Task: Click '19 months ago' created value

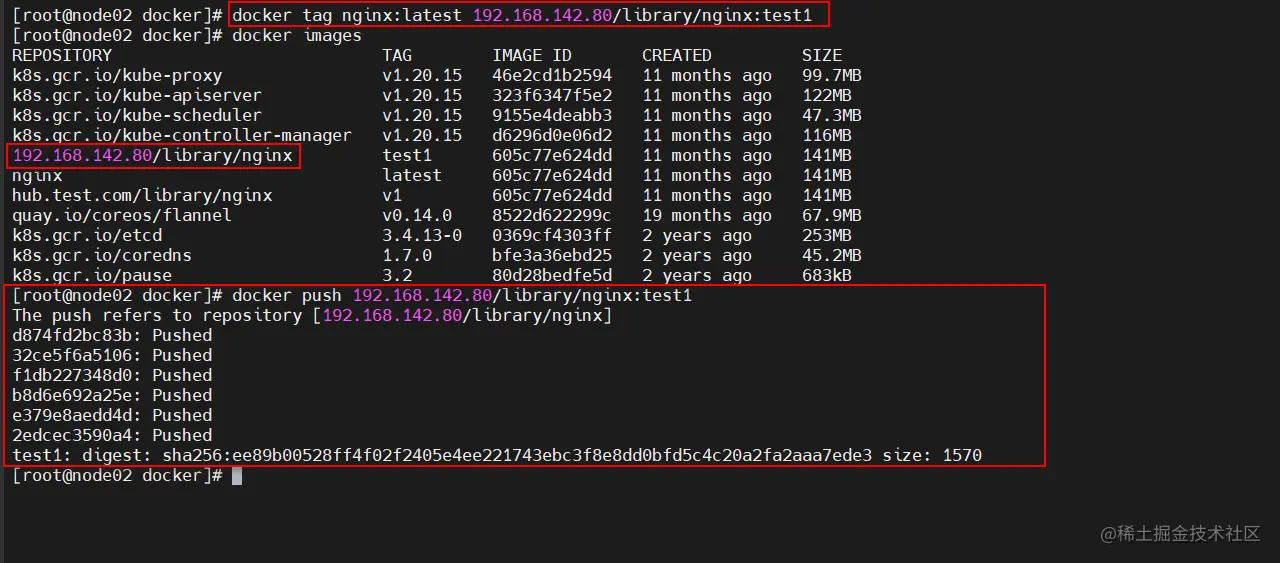Action: click(707, 215)
